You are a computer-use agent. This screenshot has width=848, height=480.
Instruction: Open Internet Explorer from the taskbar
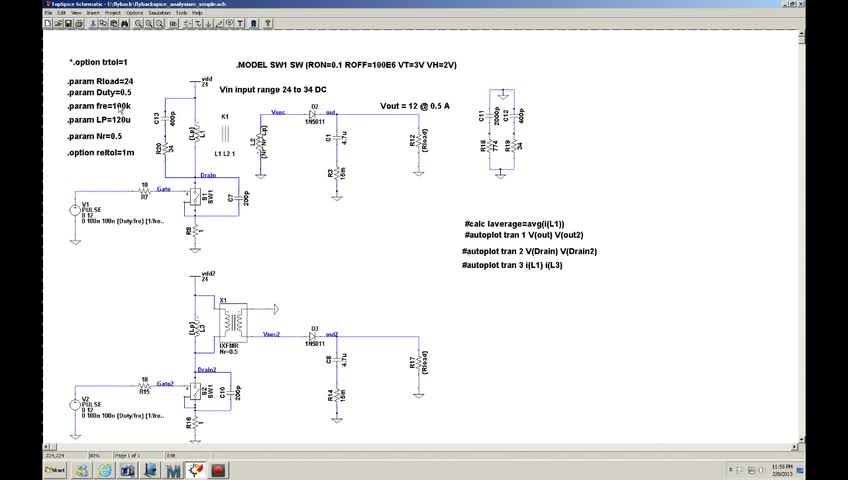point(105,470)
